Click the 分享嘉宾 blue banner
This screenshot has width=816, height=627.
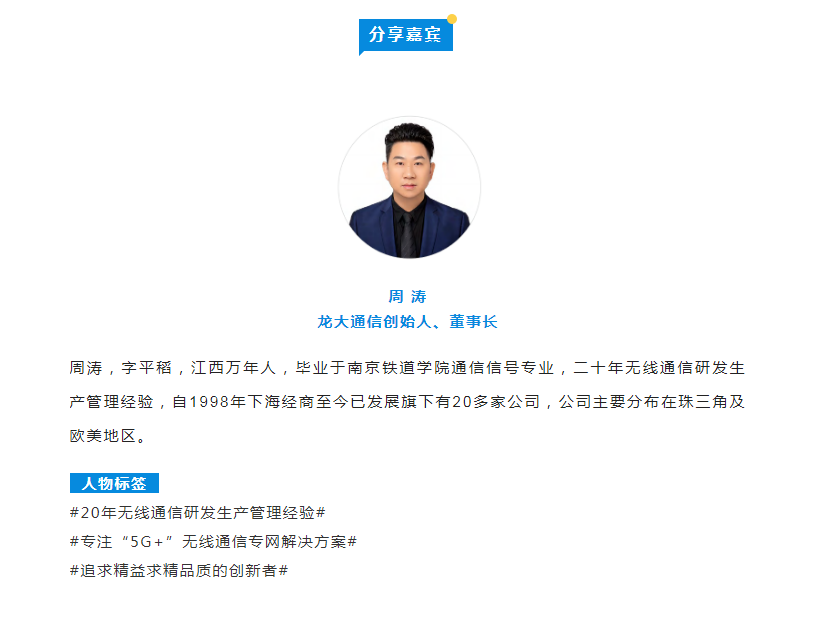(x=406, y=35)
